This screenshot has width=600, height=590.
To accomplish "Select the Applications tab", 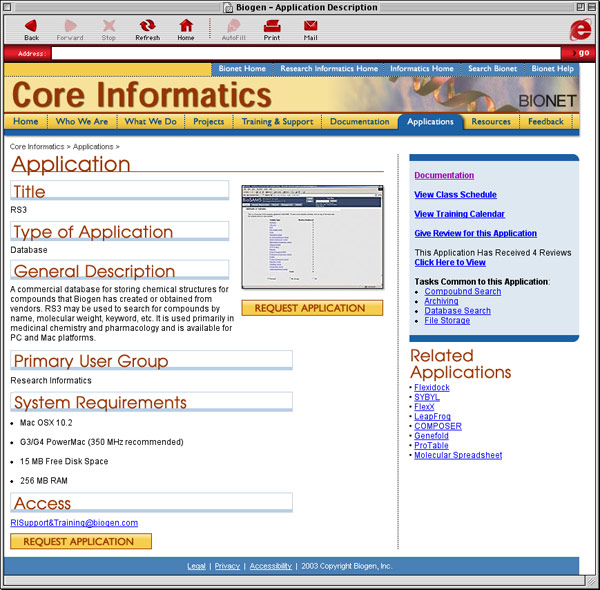I will (x=430, y=122).
